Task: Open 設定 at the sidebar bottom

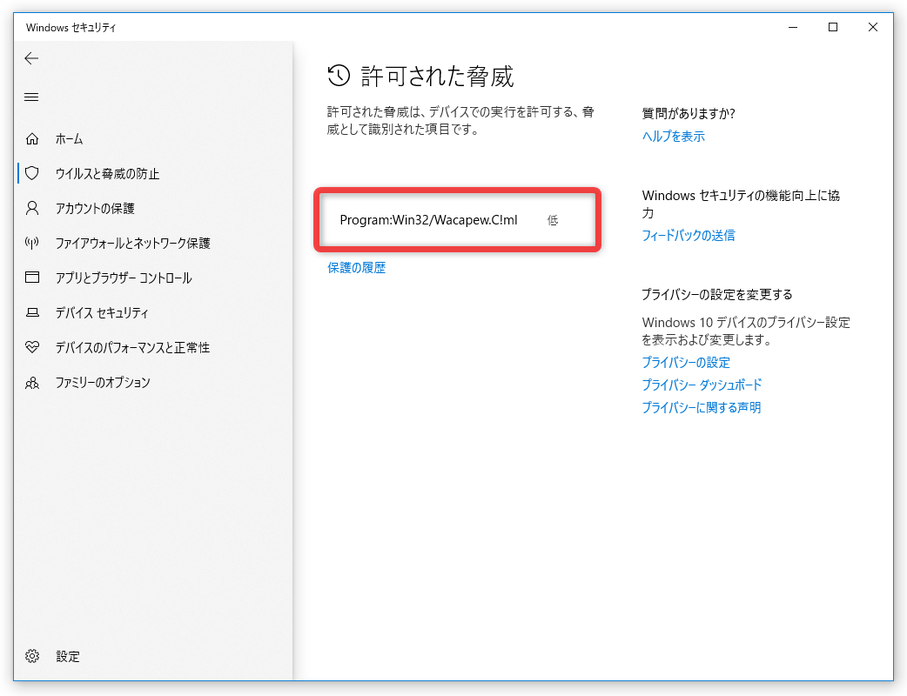Action: coord(68,656)
